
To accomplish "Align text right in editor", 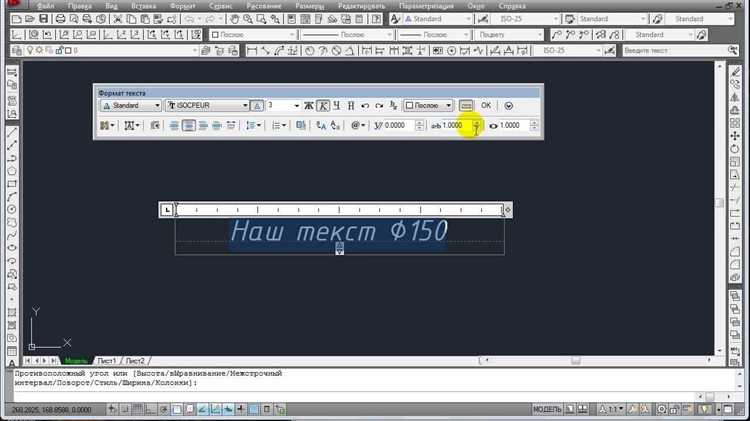I will (x=203, y=125).
